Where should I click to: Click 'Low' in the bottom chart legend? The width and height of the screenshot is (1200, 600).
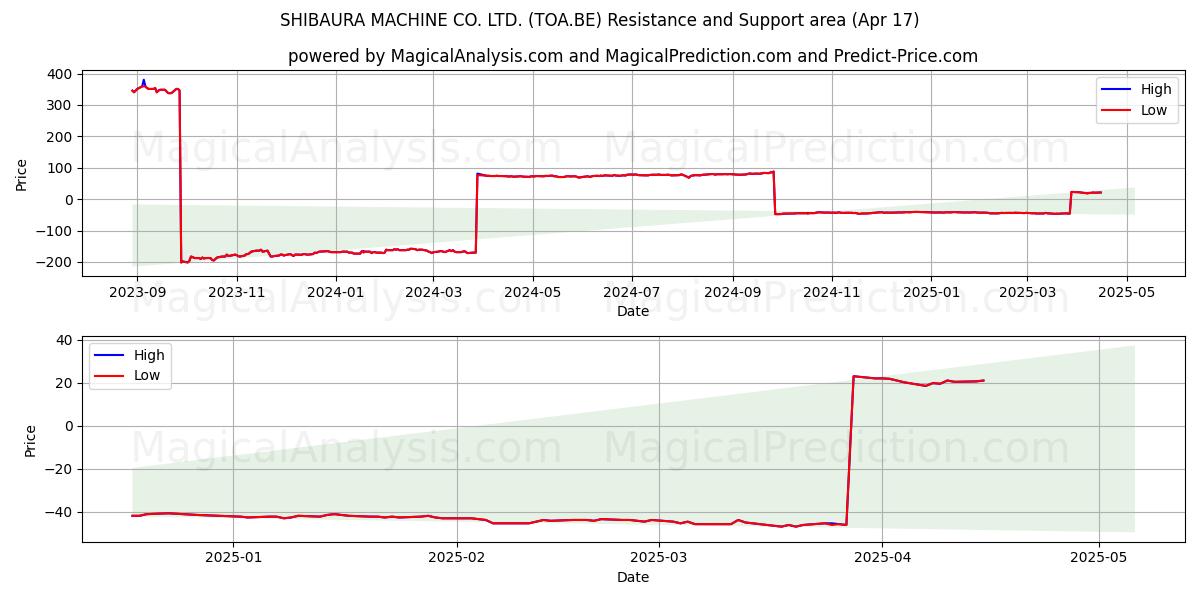point(147,377)
